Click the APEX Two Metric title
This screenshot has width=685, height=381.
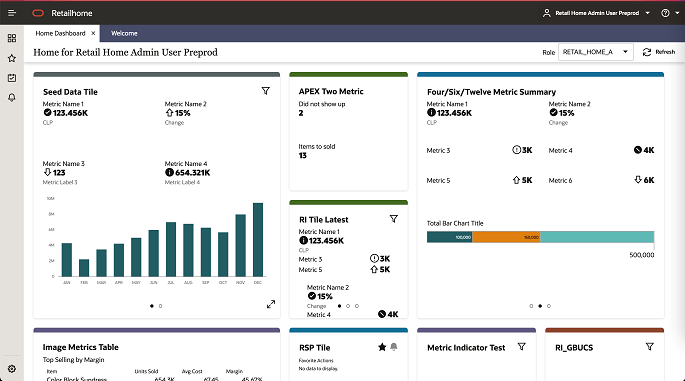point(331,91)
